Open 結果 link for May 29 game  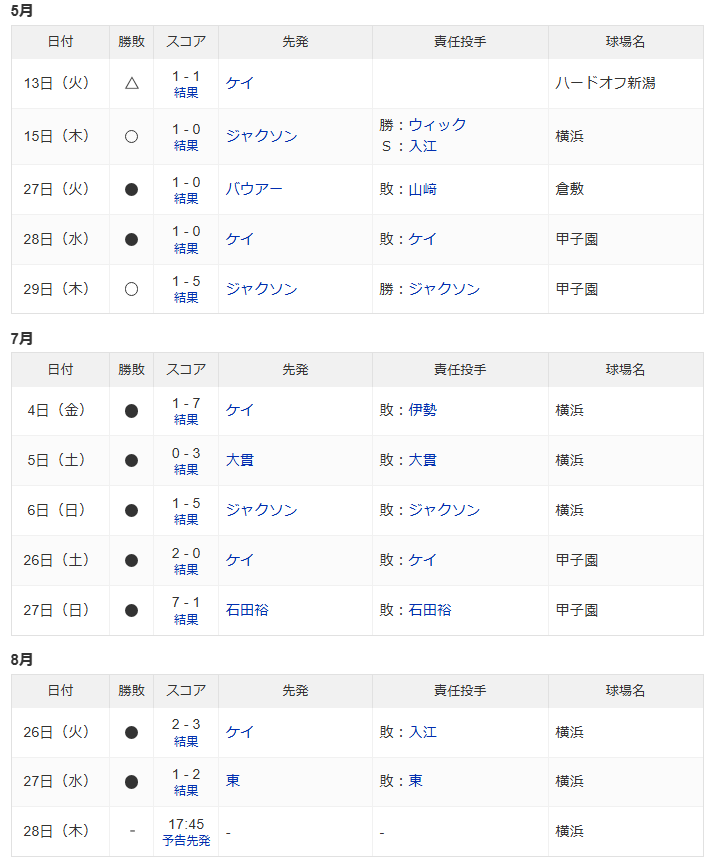point(186,298)
